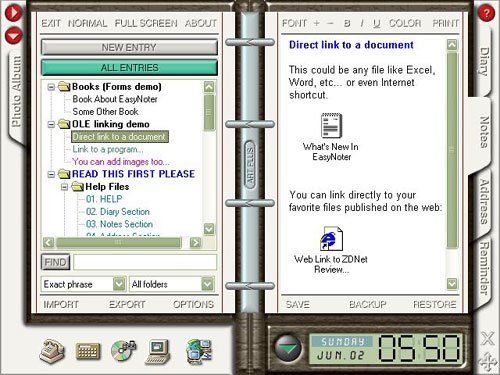Click the search text field beside FIND
Screen dimensions: 500x375
(145, 262)
